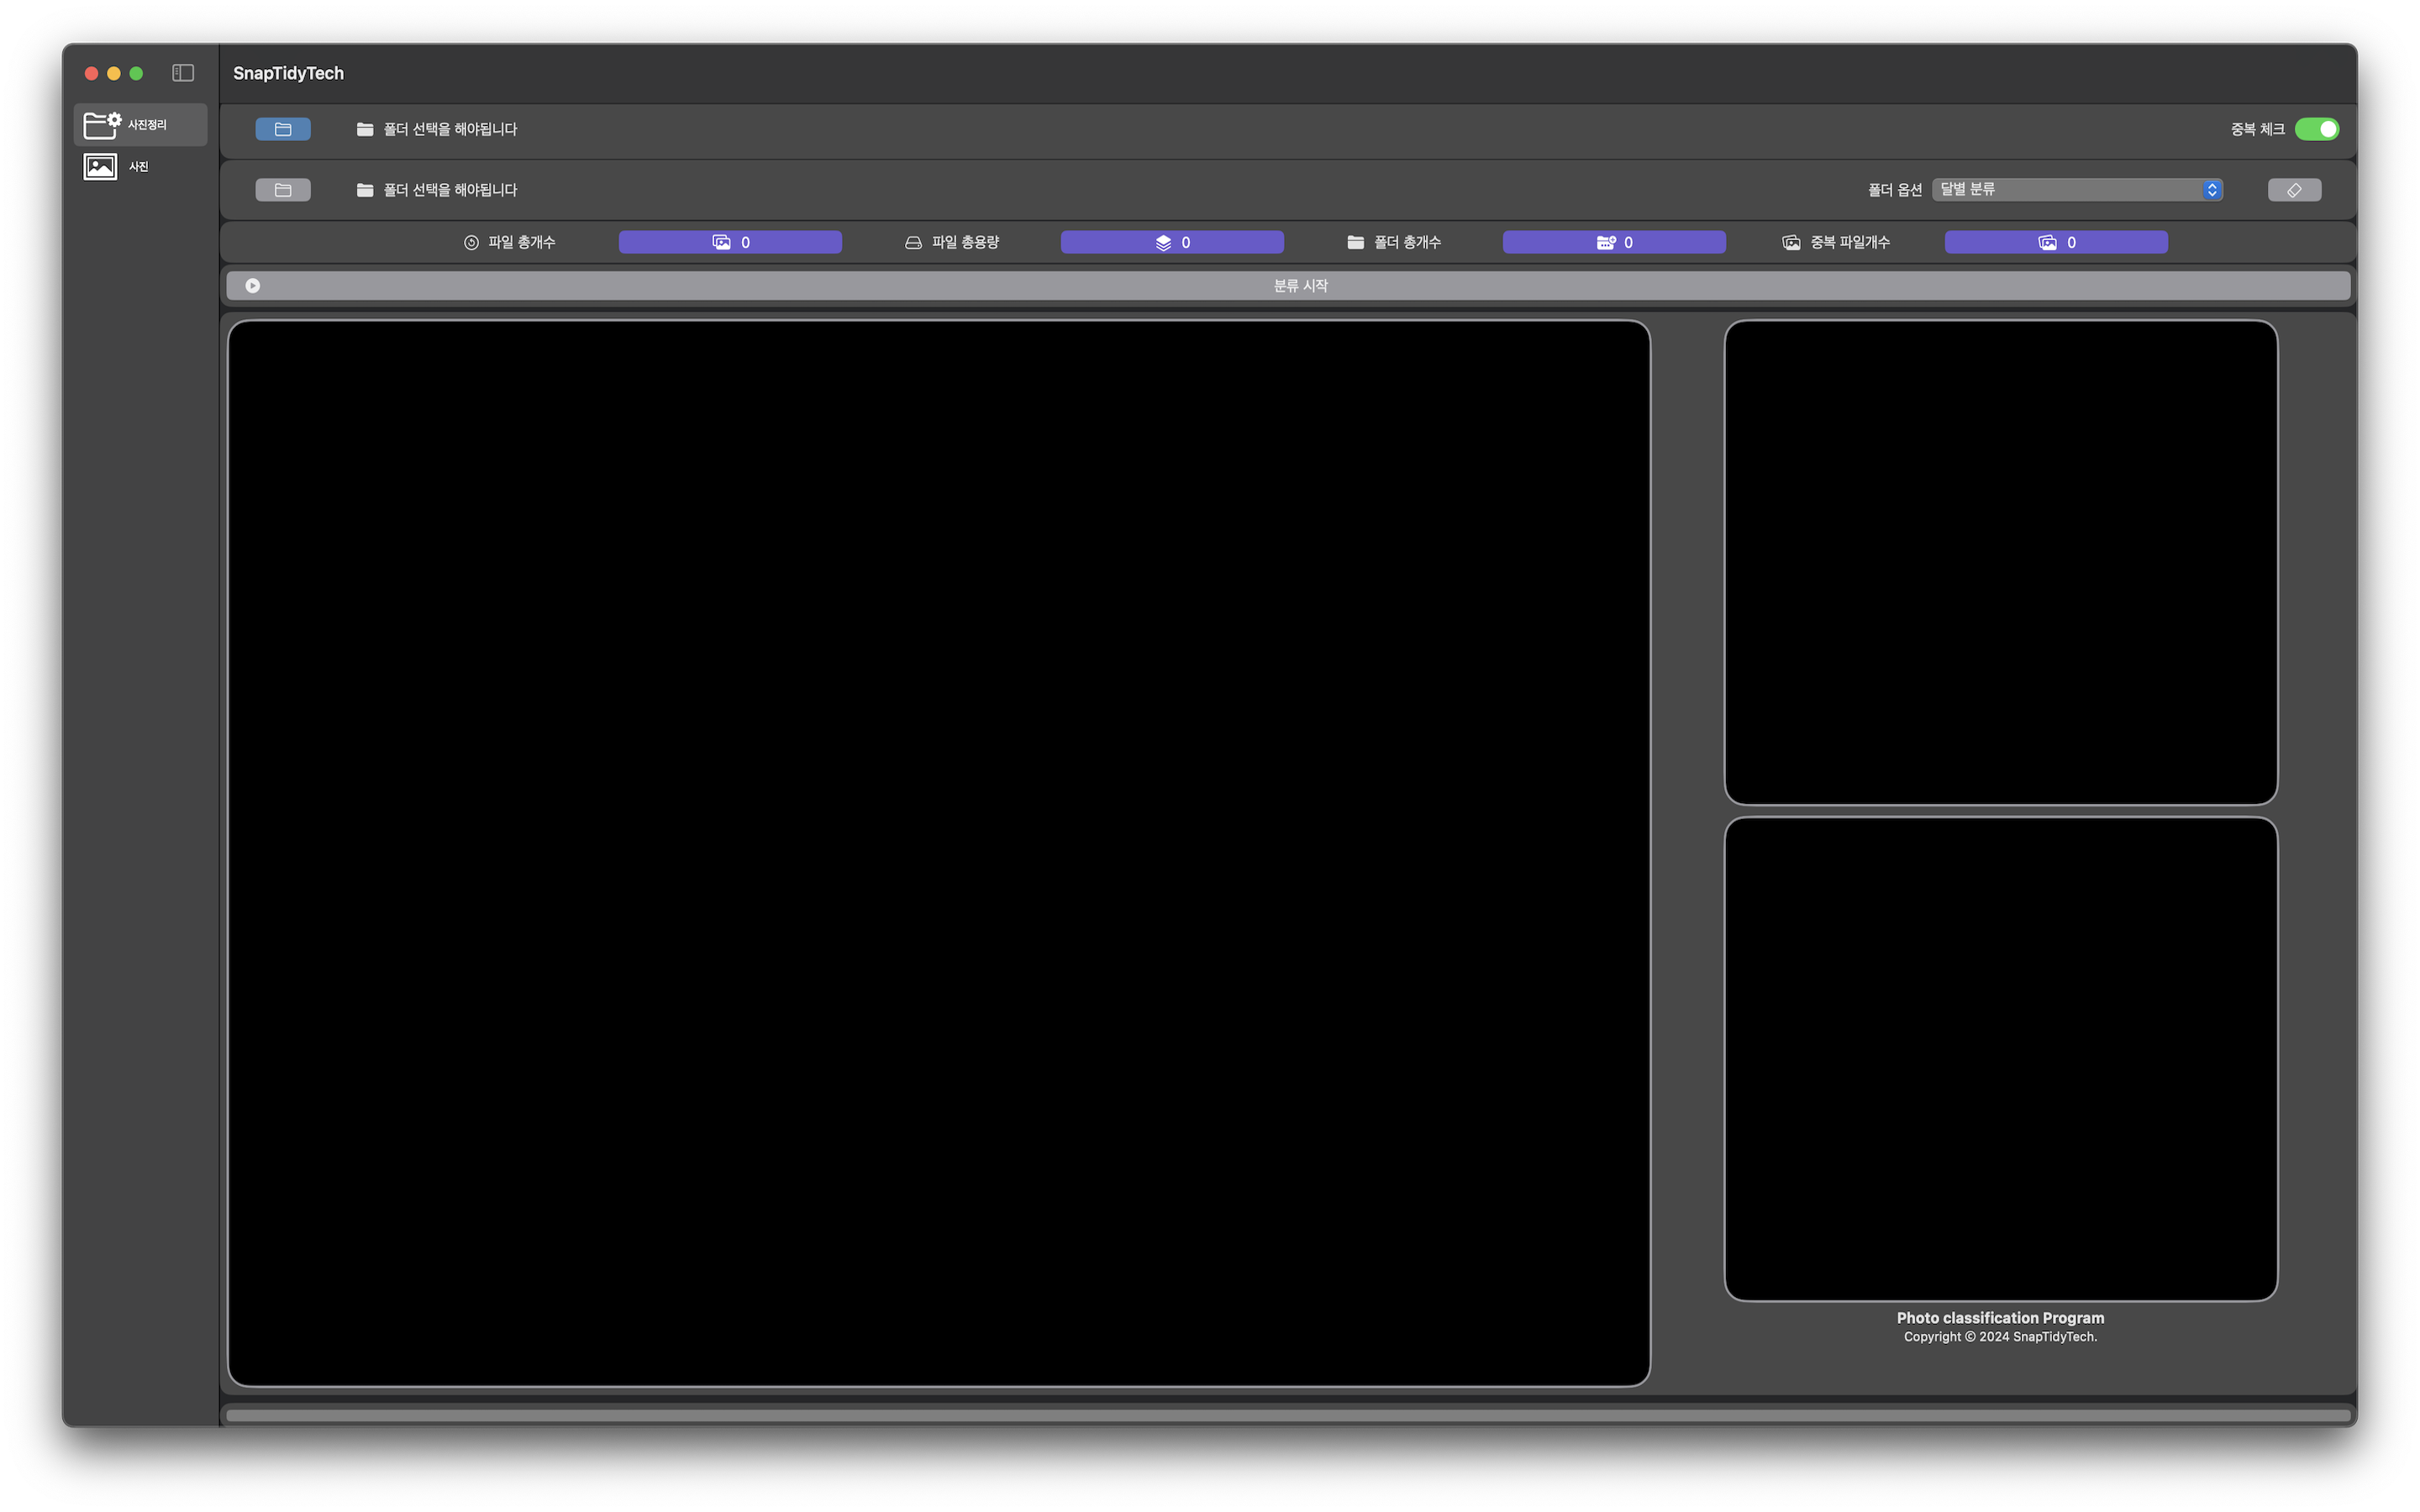Click the 파일 총용량 layers badge
The width and height of the screenshot is (2420, 1512).
pyautogui.click(x=1172, y=242)
